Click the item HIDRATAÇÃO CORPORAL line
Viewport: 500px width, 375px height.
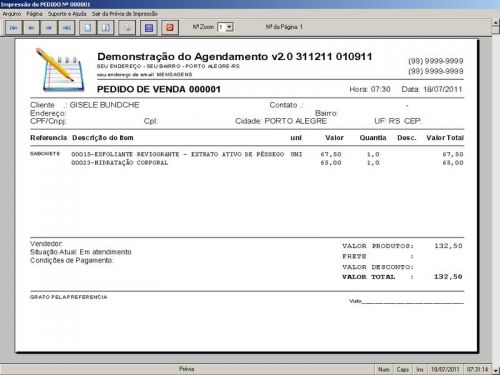[120, 163]
